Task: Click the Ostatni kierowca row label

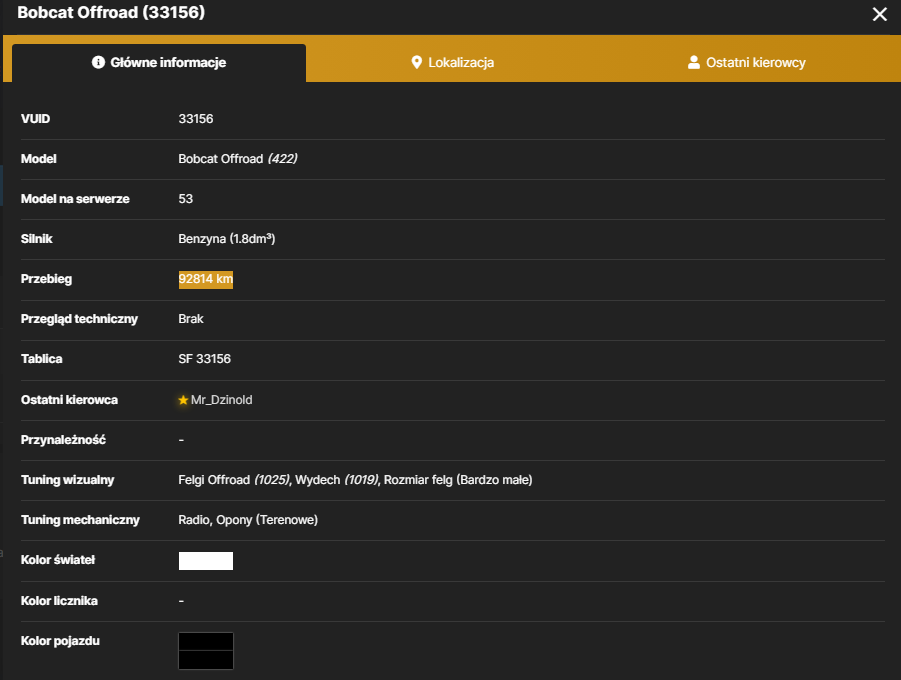Action: click(70, 400)
